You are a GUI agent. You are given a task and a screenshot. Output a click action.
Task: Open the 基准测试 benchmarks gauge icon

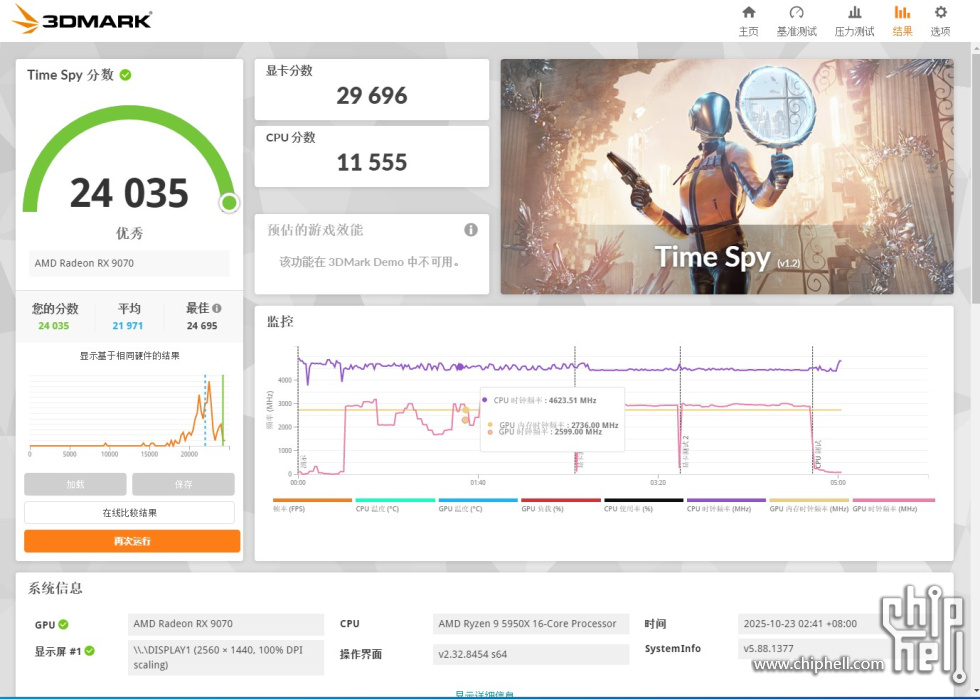796,13
